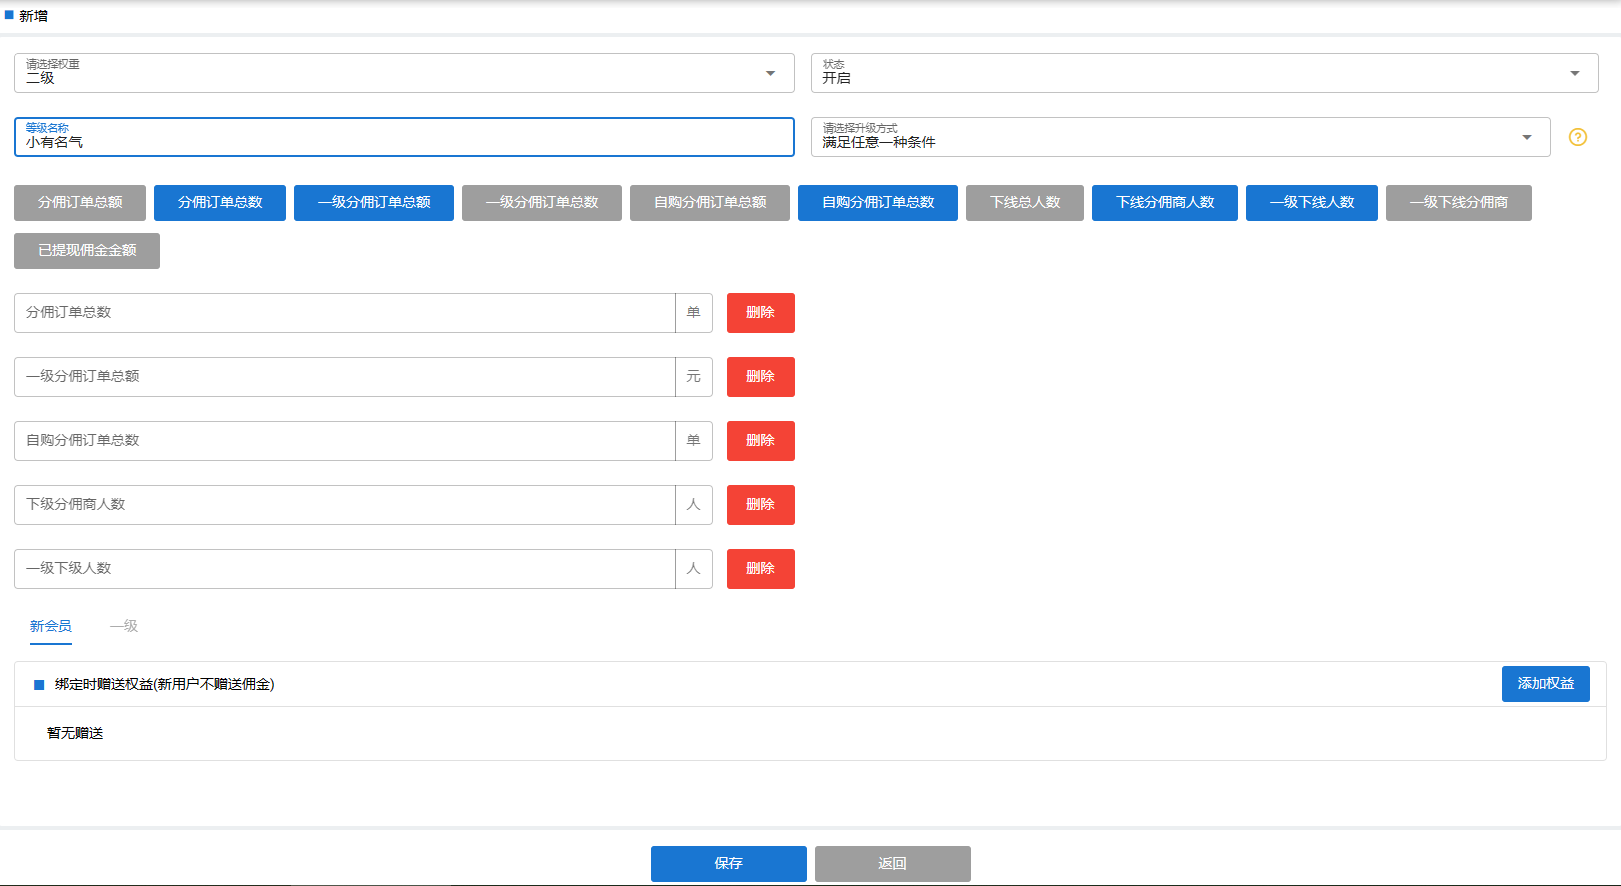Click the 绑定时赠送权益 section heading
The image size is (1621, 886).
click(164, 684)
